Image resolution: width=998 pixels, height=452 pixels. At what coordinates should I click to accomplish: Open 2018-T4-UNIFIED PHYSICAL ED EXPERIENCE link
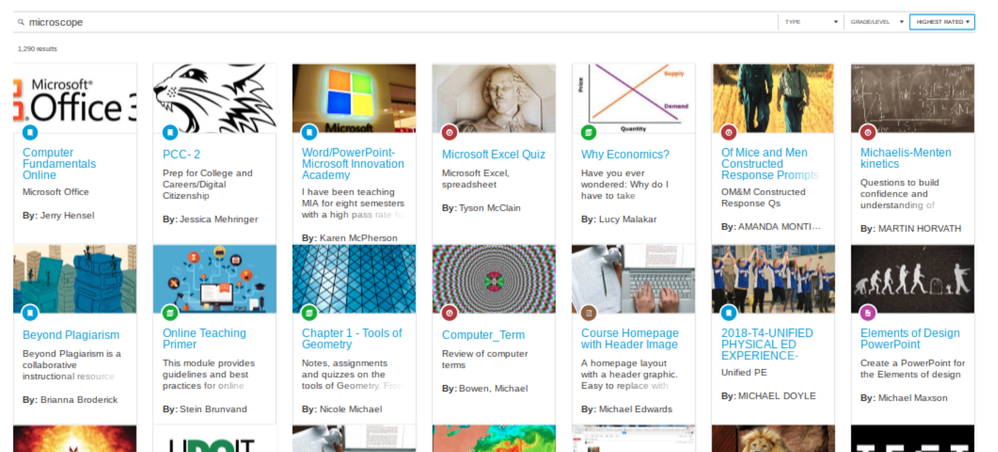[767, 344]
